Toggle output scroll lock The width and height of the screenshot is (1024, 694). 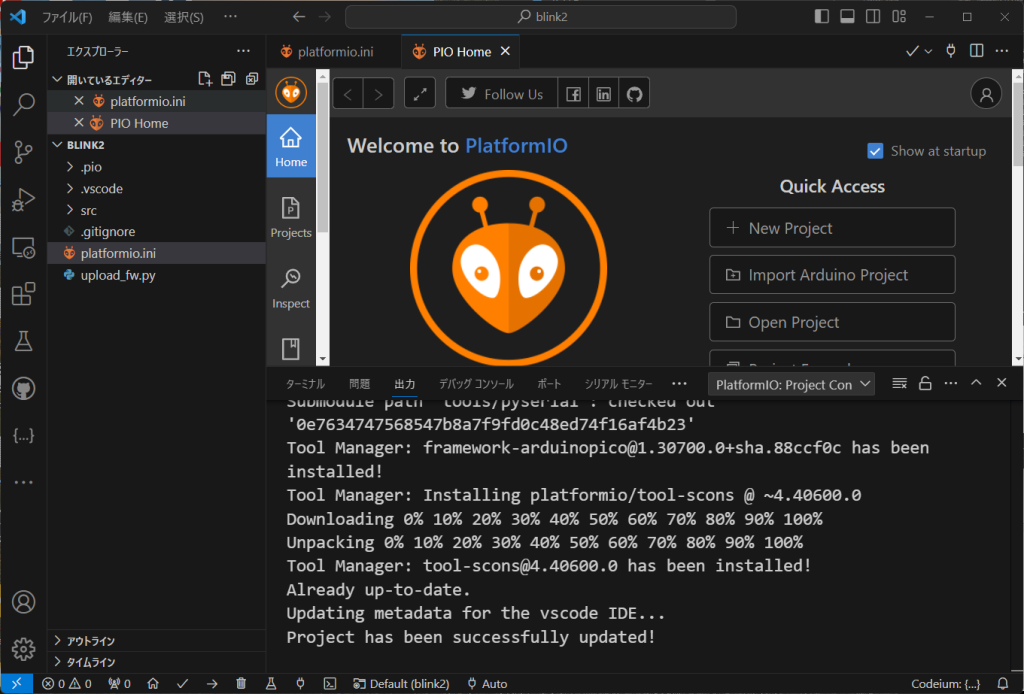pos(925,383)
